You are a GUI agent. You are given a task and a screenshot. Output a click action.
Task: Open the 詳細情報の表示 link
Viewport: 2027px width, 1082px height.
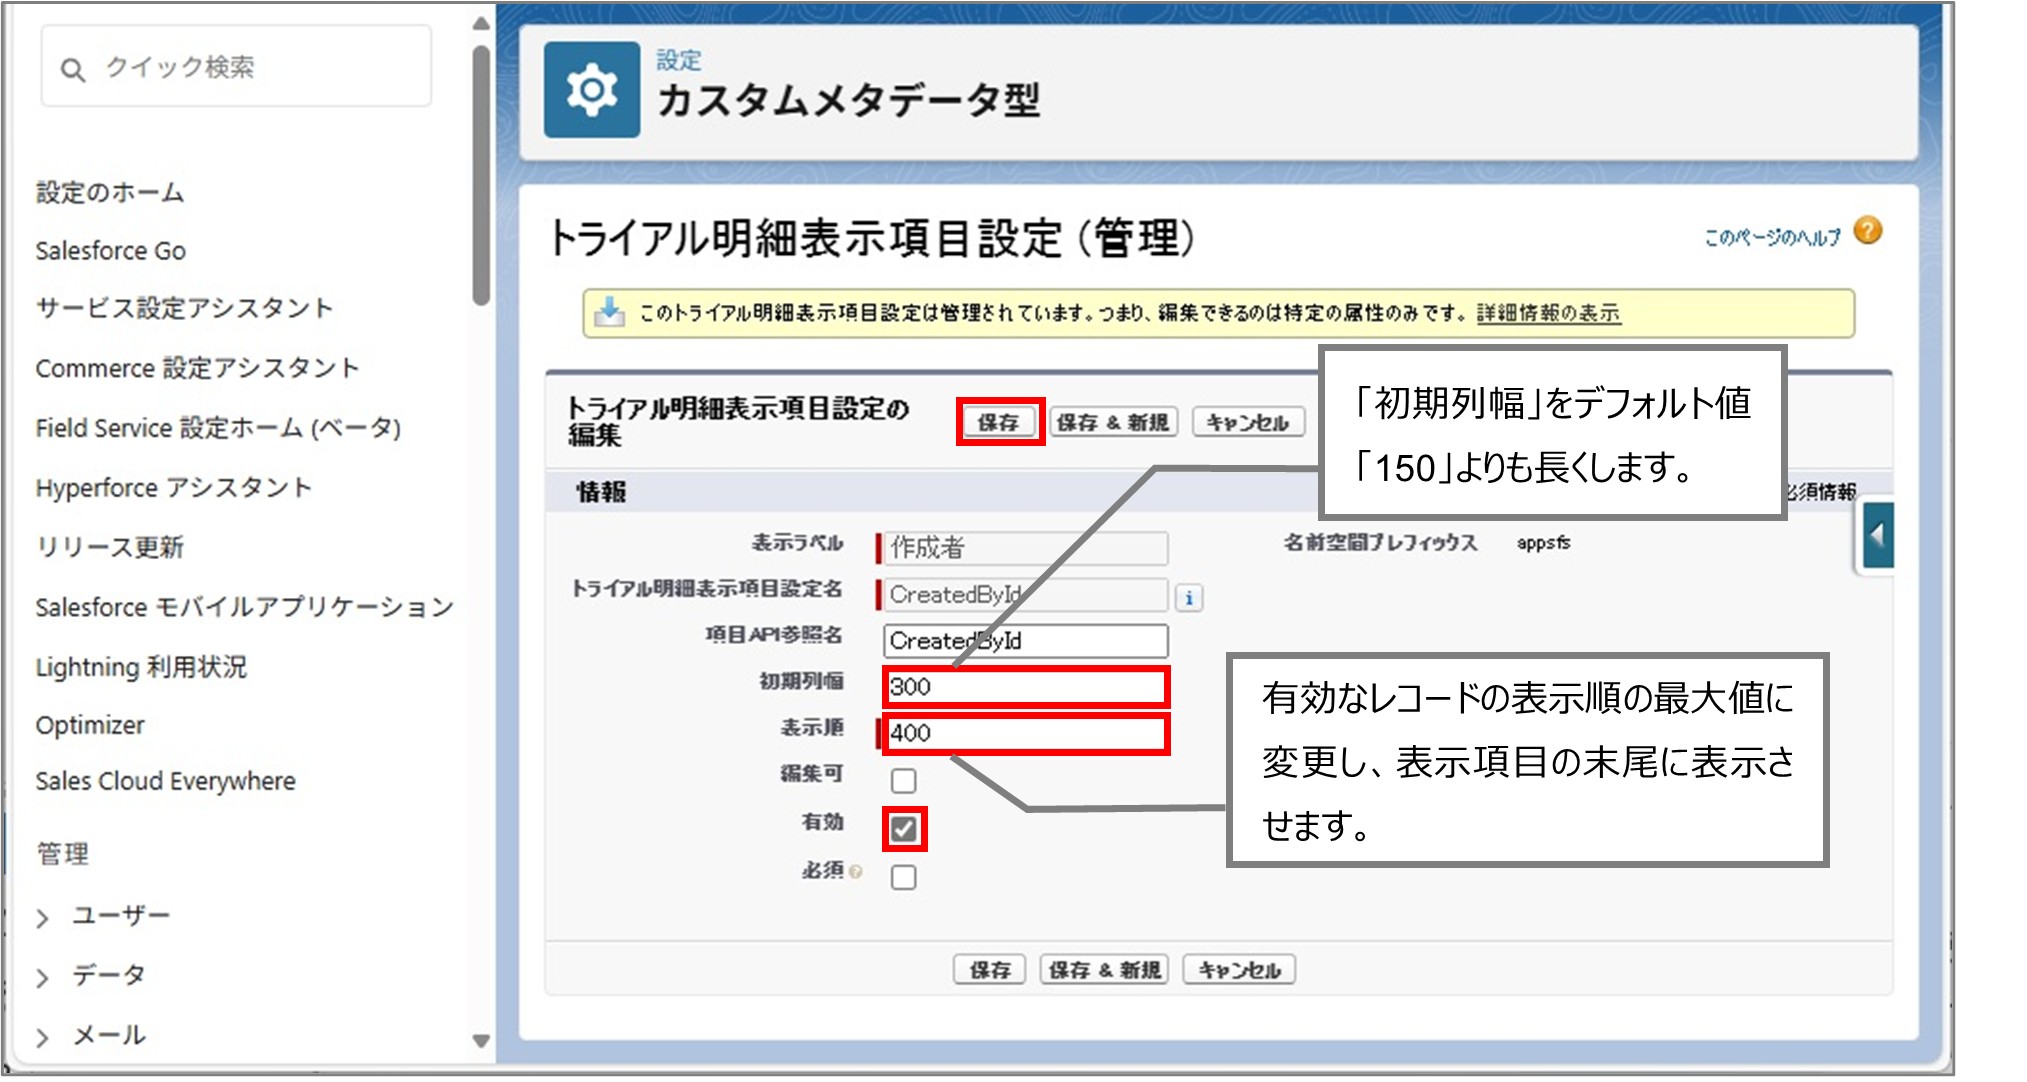tap(1547, 312)
